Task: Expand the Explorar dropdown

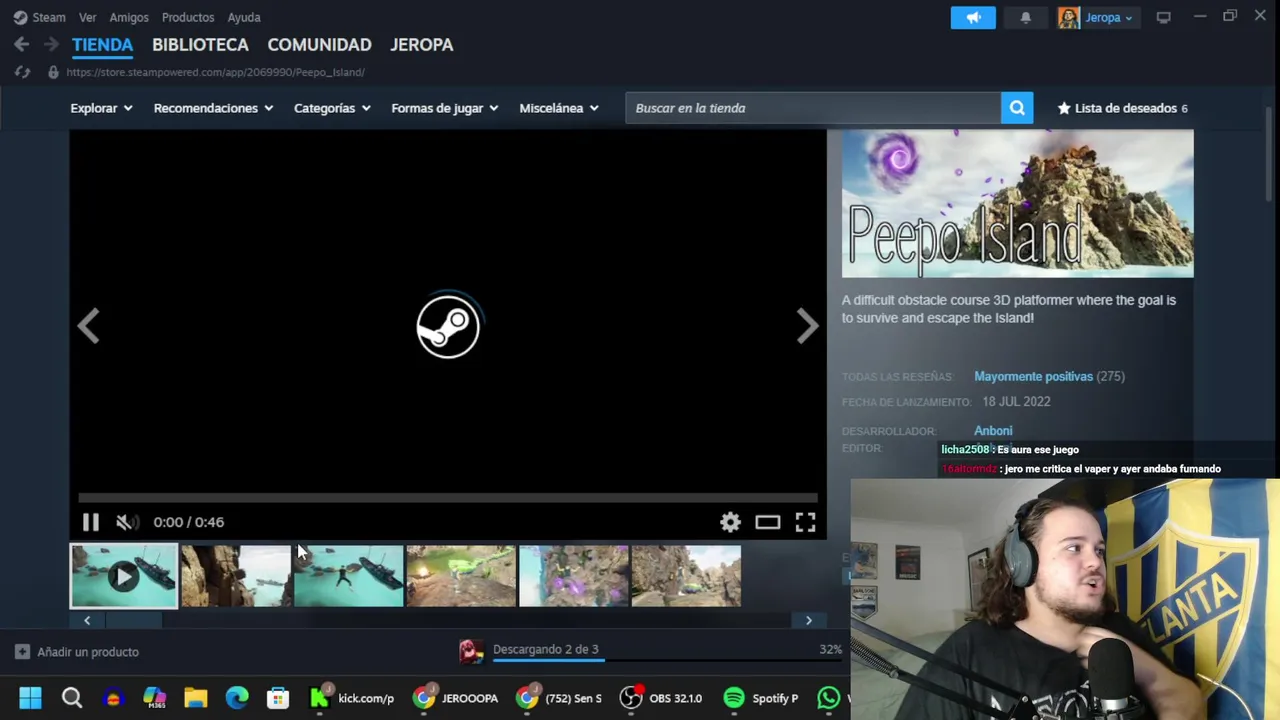Action: (101, 108)
